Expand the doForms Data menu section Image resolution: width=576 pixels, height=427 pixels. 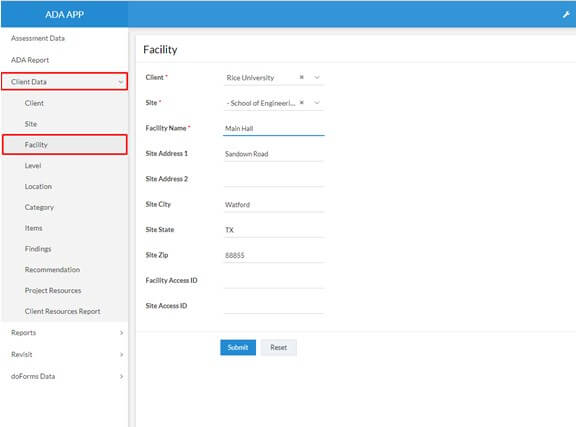point(64,376)
